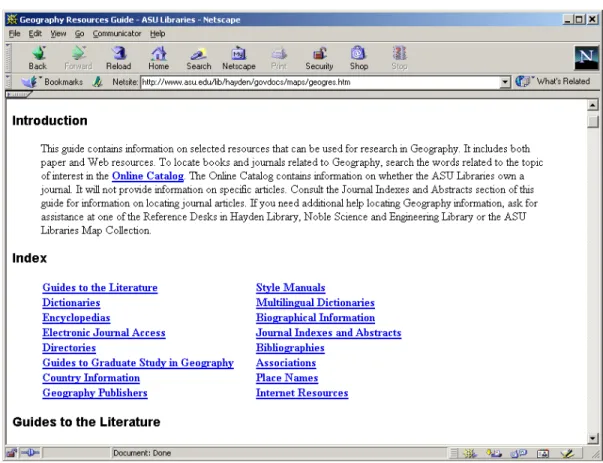
Task: Open the View menu
Action: pyautogui.click(x=58, y=34)
